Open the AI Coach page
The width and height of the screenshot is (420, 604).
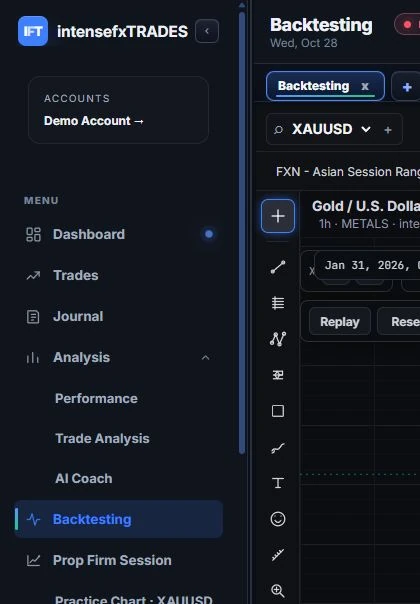84,478
